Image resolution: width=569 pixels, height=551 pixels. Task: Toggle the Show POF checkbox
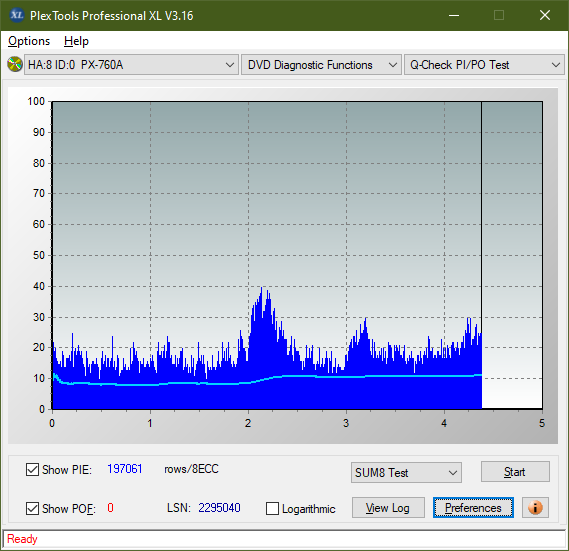pyautogui.click(x=32, y=508)
